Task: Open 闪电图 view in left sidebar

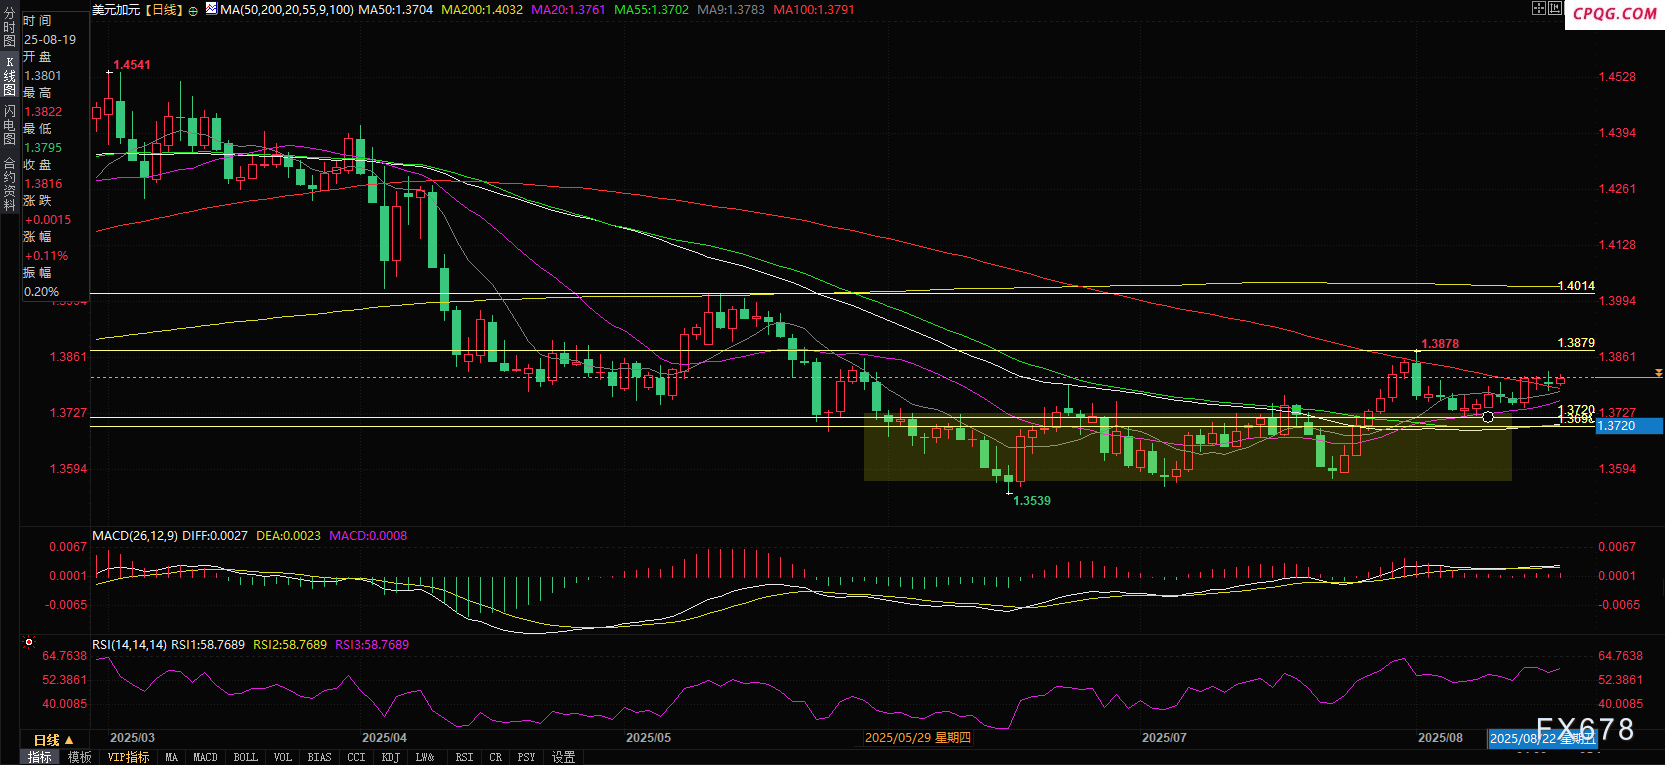Action: [9, 124]
